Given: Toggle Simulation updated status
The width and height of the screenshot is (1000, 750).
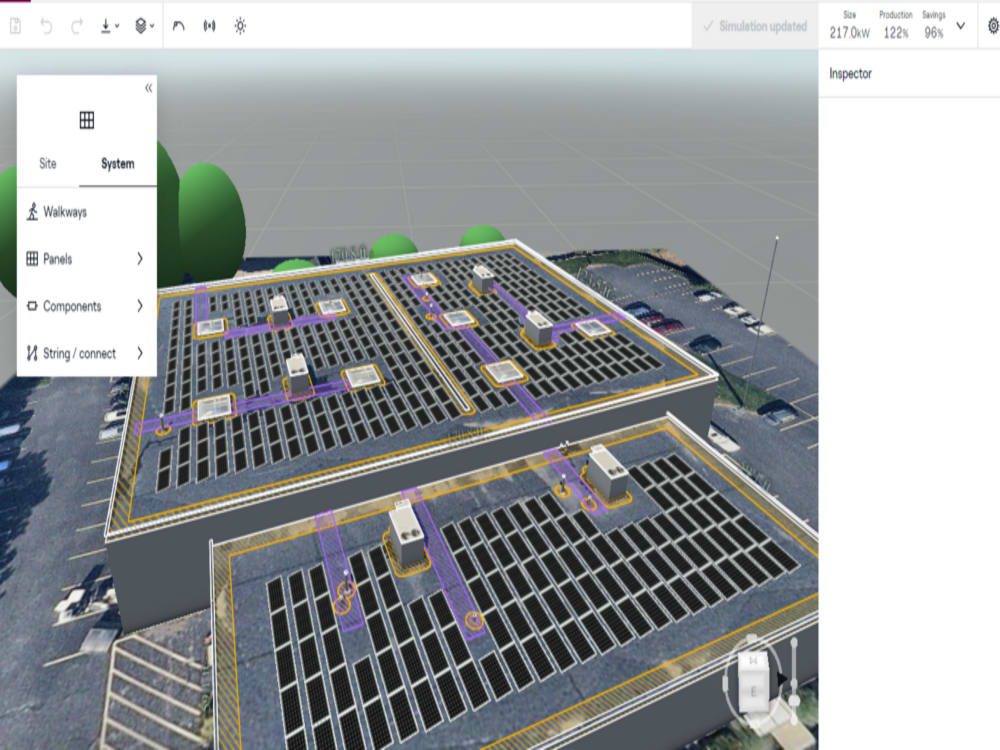Looking at the screenshot, I should coord(755,27).
